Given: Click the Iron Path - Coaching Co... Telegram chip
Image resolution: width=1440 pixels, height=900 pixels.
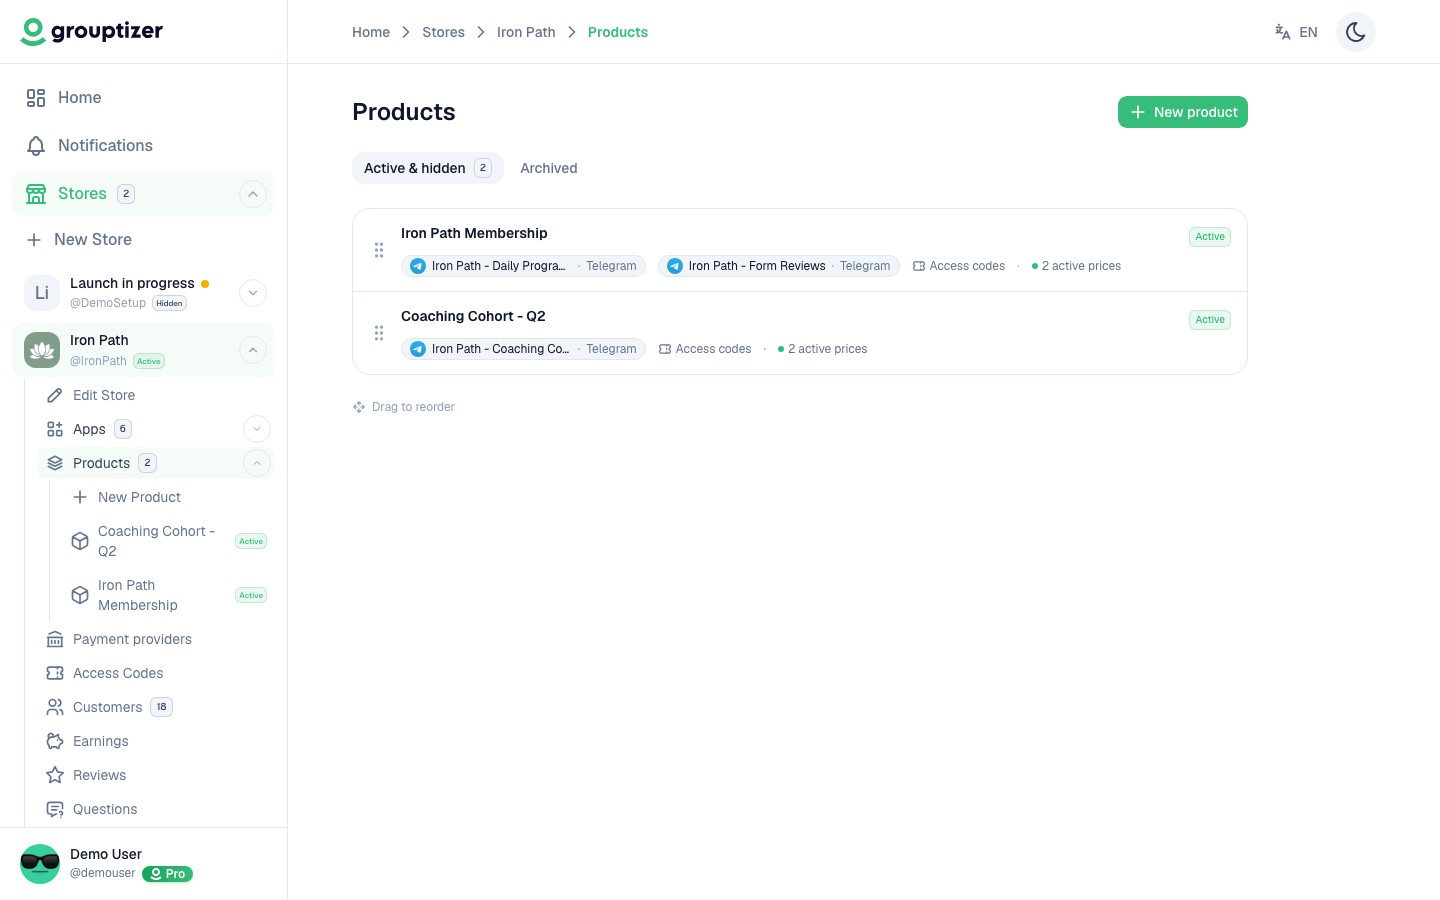Looking at the screenshot, I should click(524, 349).
